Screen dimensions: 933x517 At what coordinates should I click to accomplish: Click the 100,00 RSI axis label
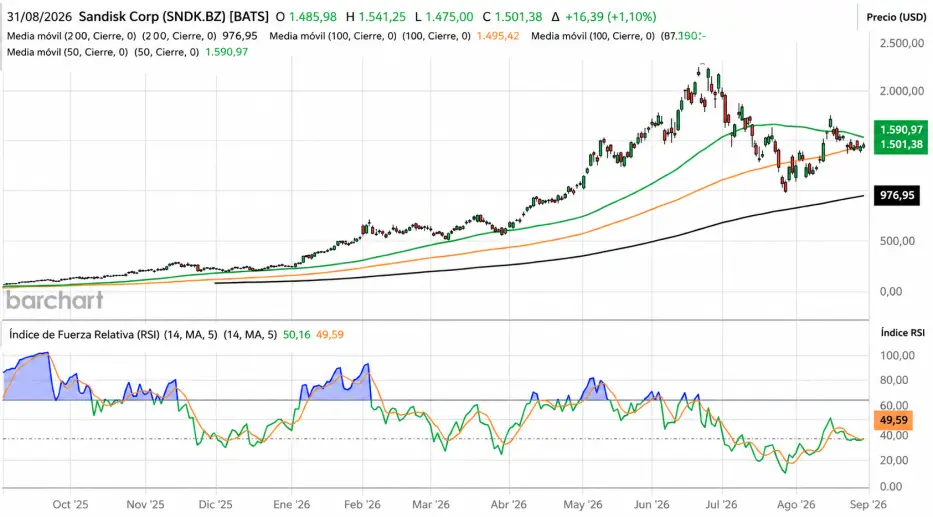(897, 355)
